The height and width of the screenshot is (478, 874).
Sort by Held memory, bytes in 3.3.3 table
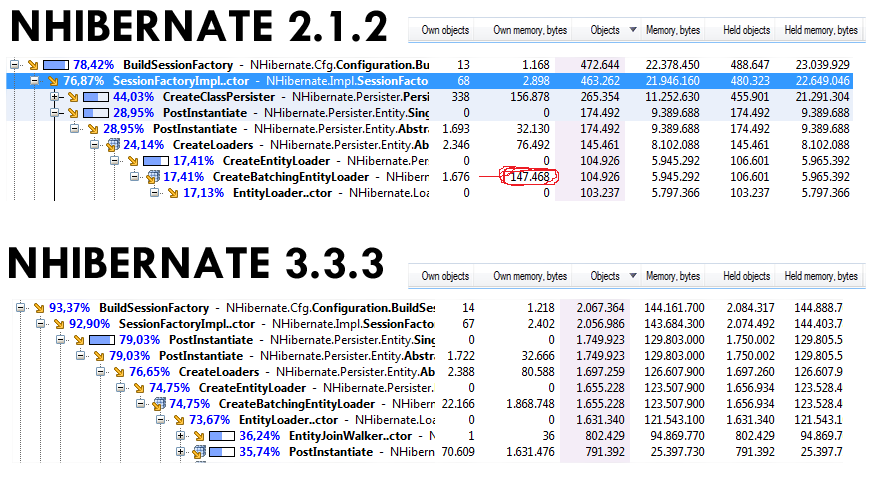pos(820,276)
